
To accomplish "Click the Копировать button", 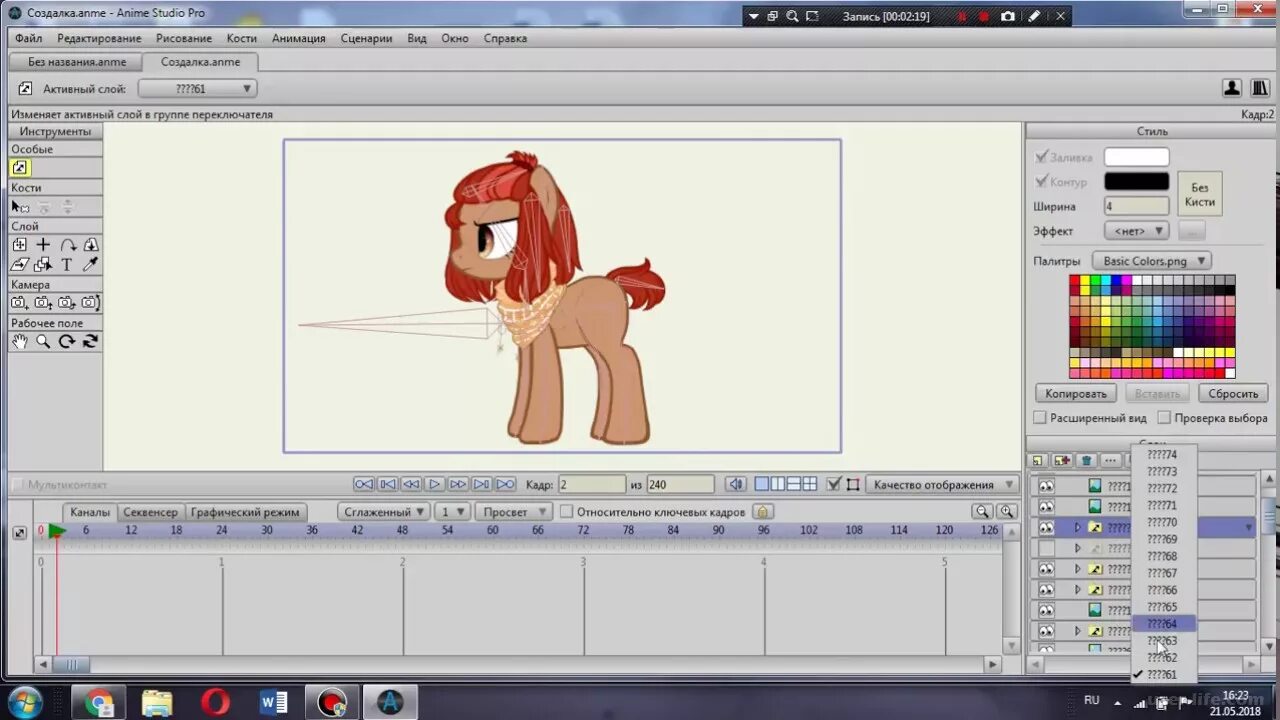I will point(1076,394).
